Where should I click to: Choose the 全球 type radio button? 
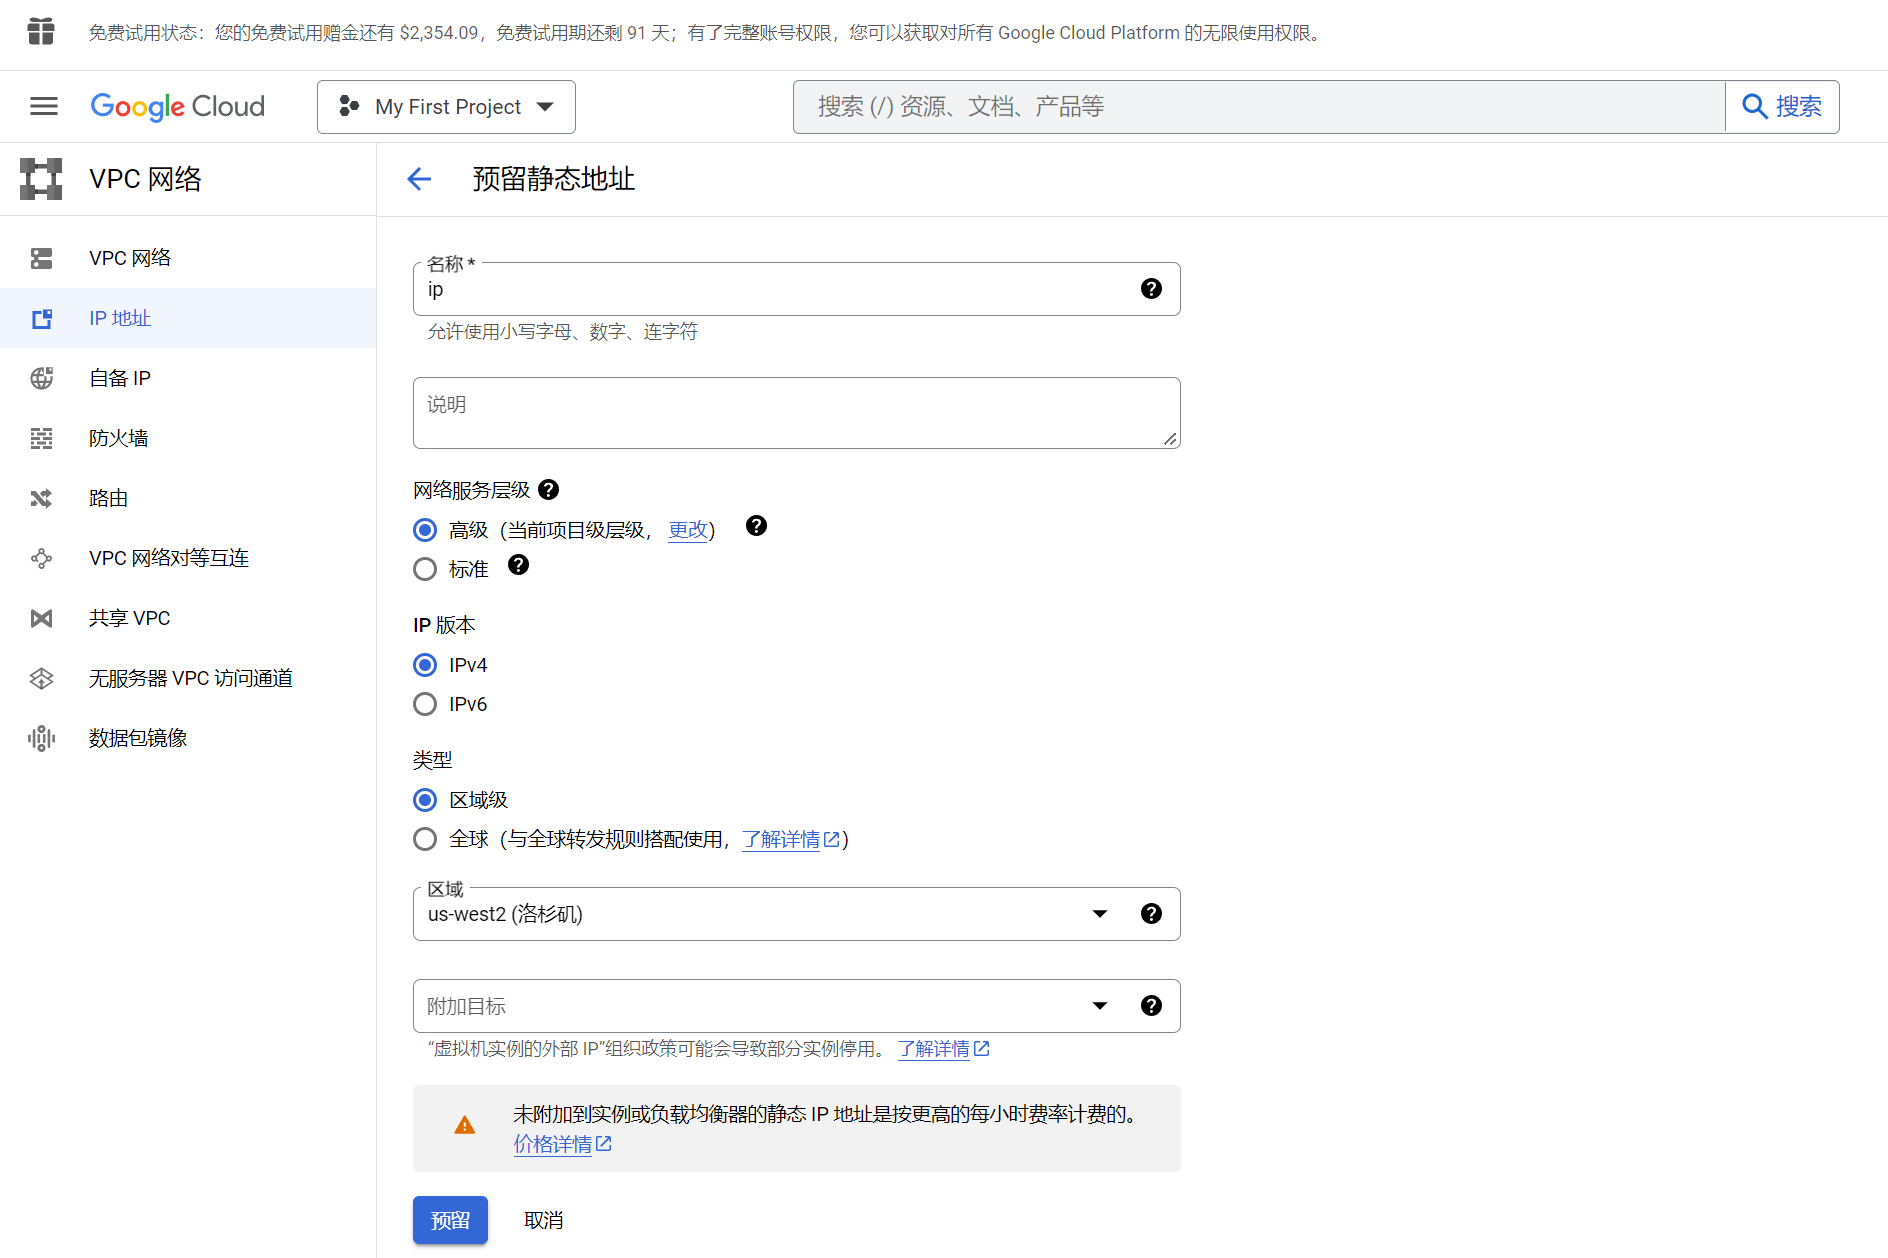click(x=425, y=839)
